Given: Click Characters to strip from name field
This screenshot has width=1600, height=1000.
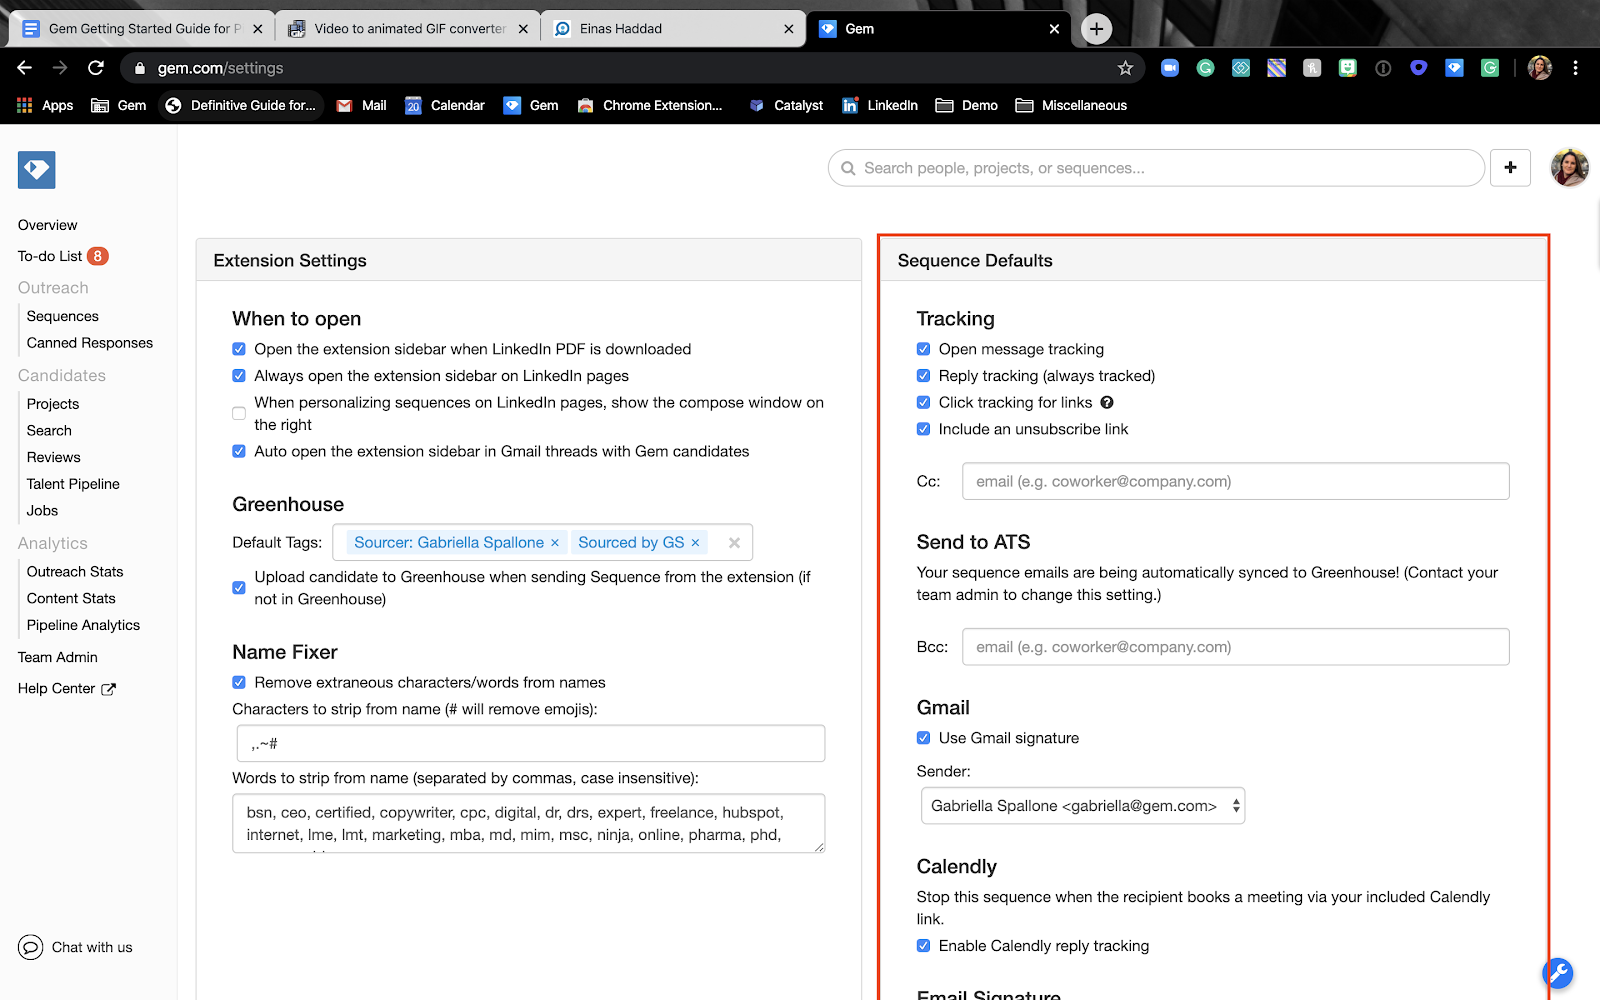Looking at the screenshot, I should (531, 743).
